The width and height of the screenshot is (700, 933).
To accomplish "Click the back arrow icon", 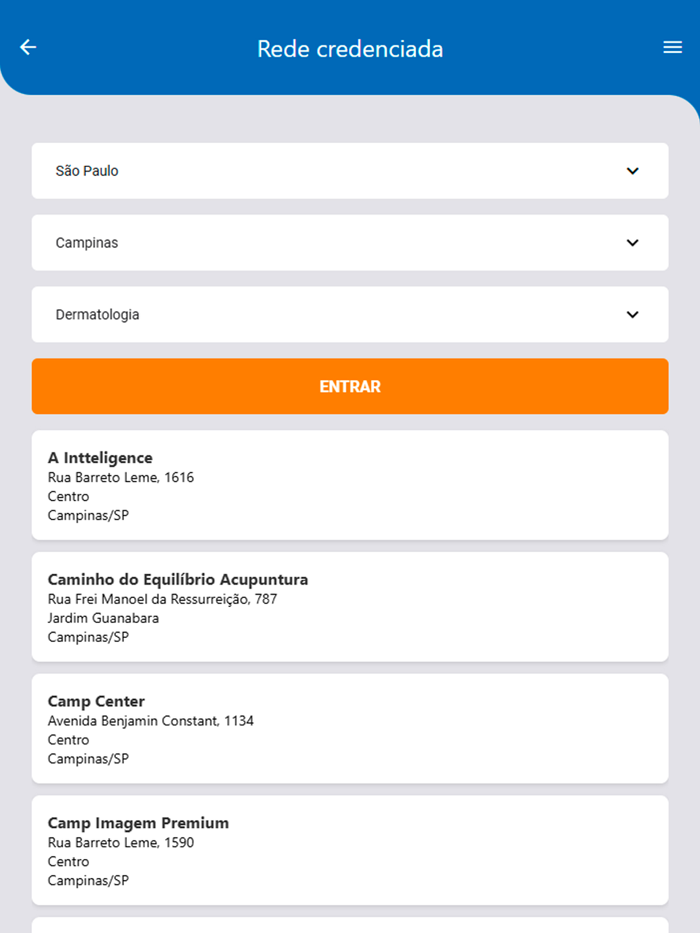I will 27,47.
